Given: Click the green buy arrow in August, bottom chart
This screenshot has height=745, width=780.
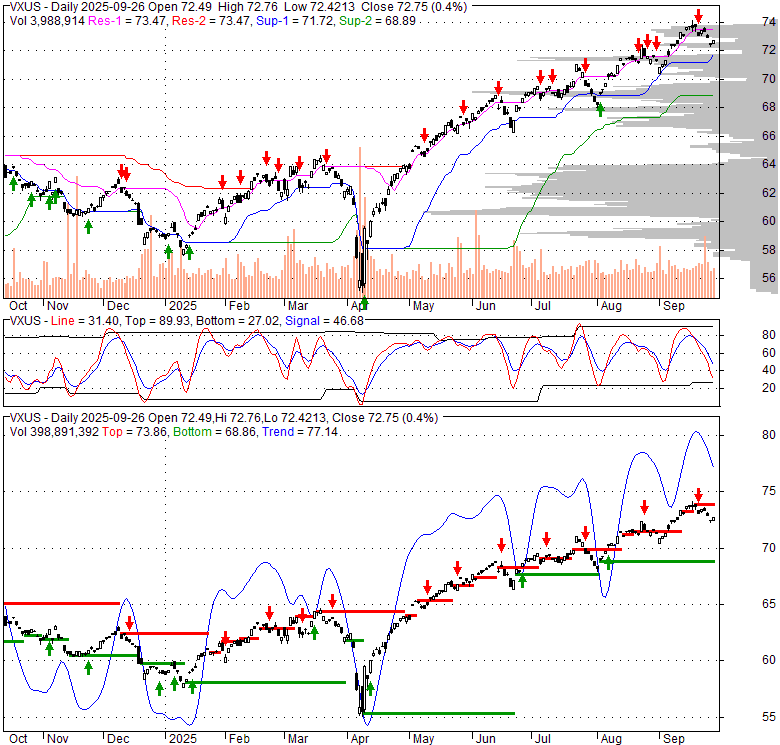Looking at the screenshot, I should pos(608,562).
